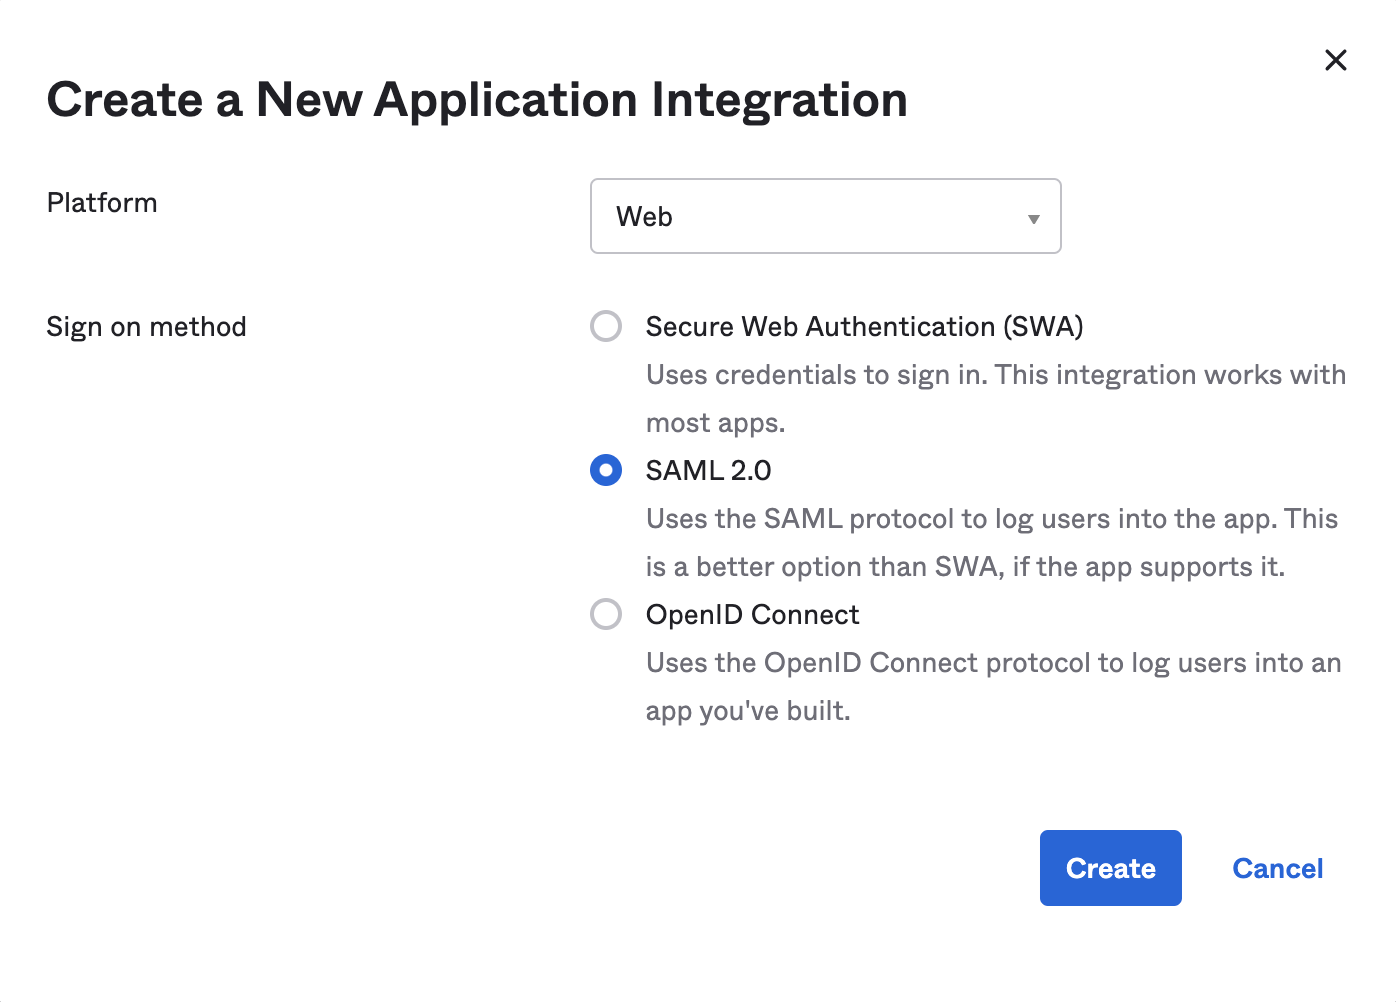Click Cancel to dismiss the dialog
The image size is (1396, 1002).
pos(1277,868)
